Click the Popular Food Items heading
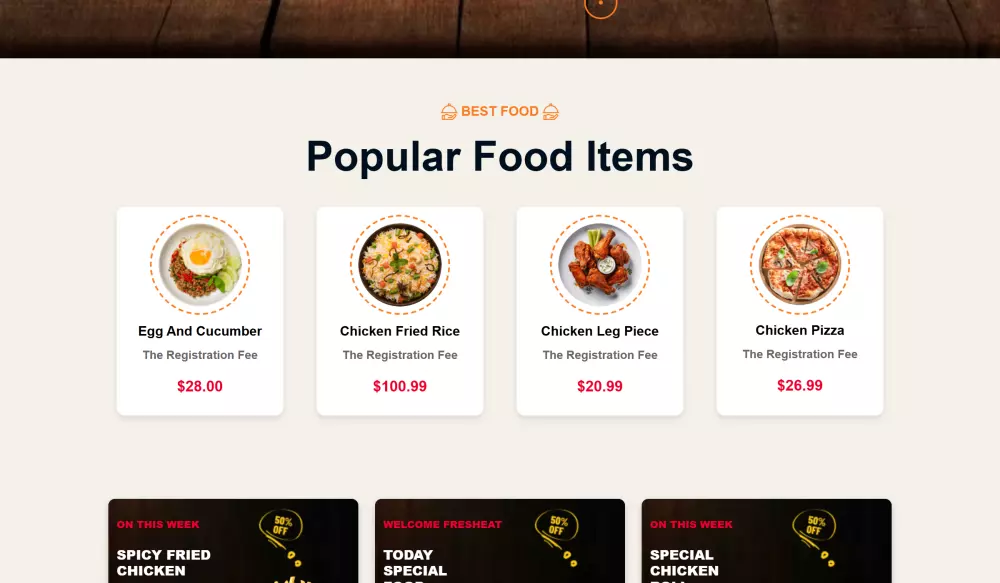 500,156
